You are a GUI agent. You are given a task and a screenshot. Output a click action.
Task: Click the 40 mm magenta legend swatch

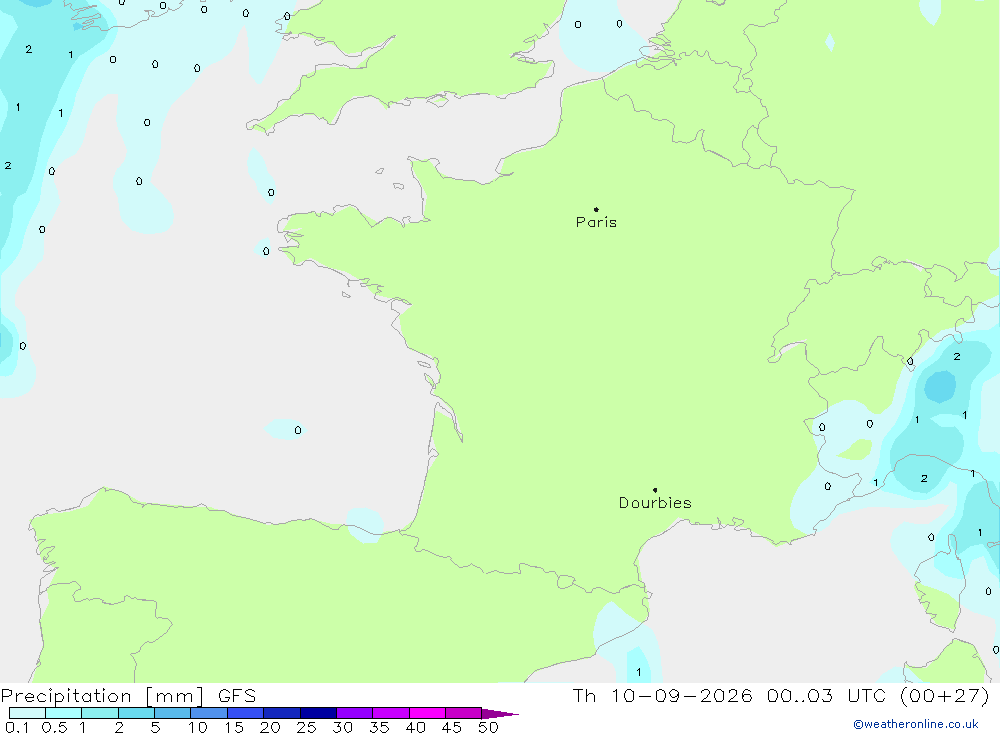[427, 713]
